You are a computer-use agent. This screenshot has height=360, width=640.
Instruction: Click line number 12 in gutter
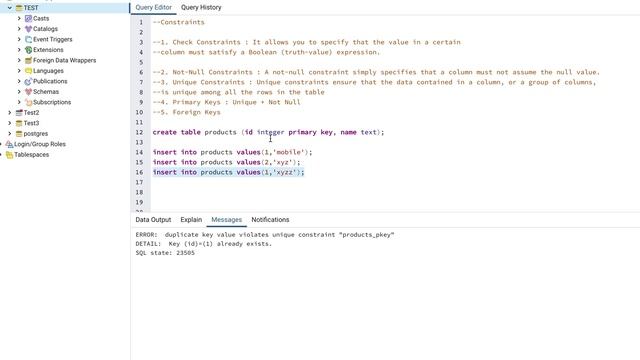tap(139, 132)
